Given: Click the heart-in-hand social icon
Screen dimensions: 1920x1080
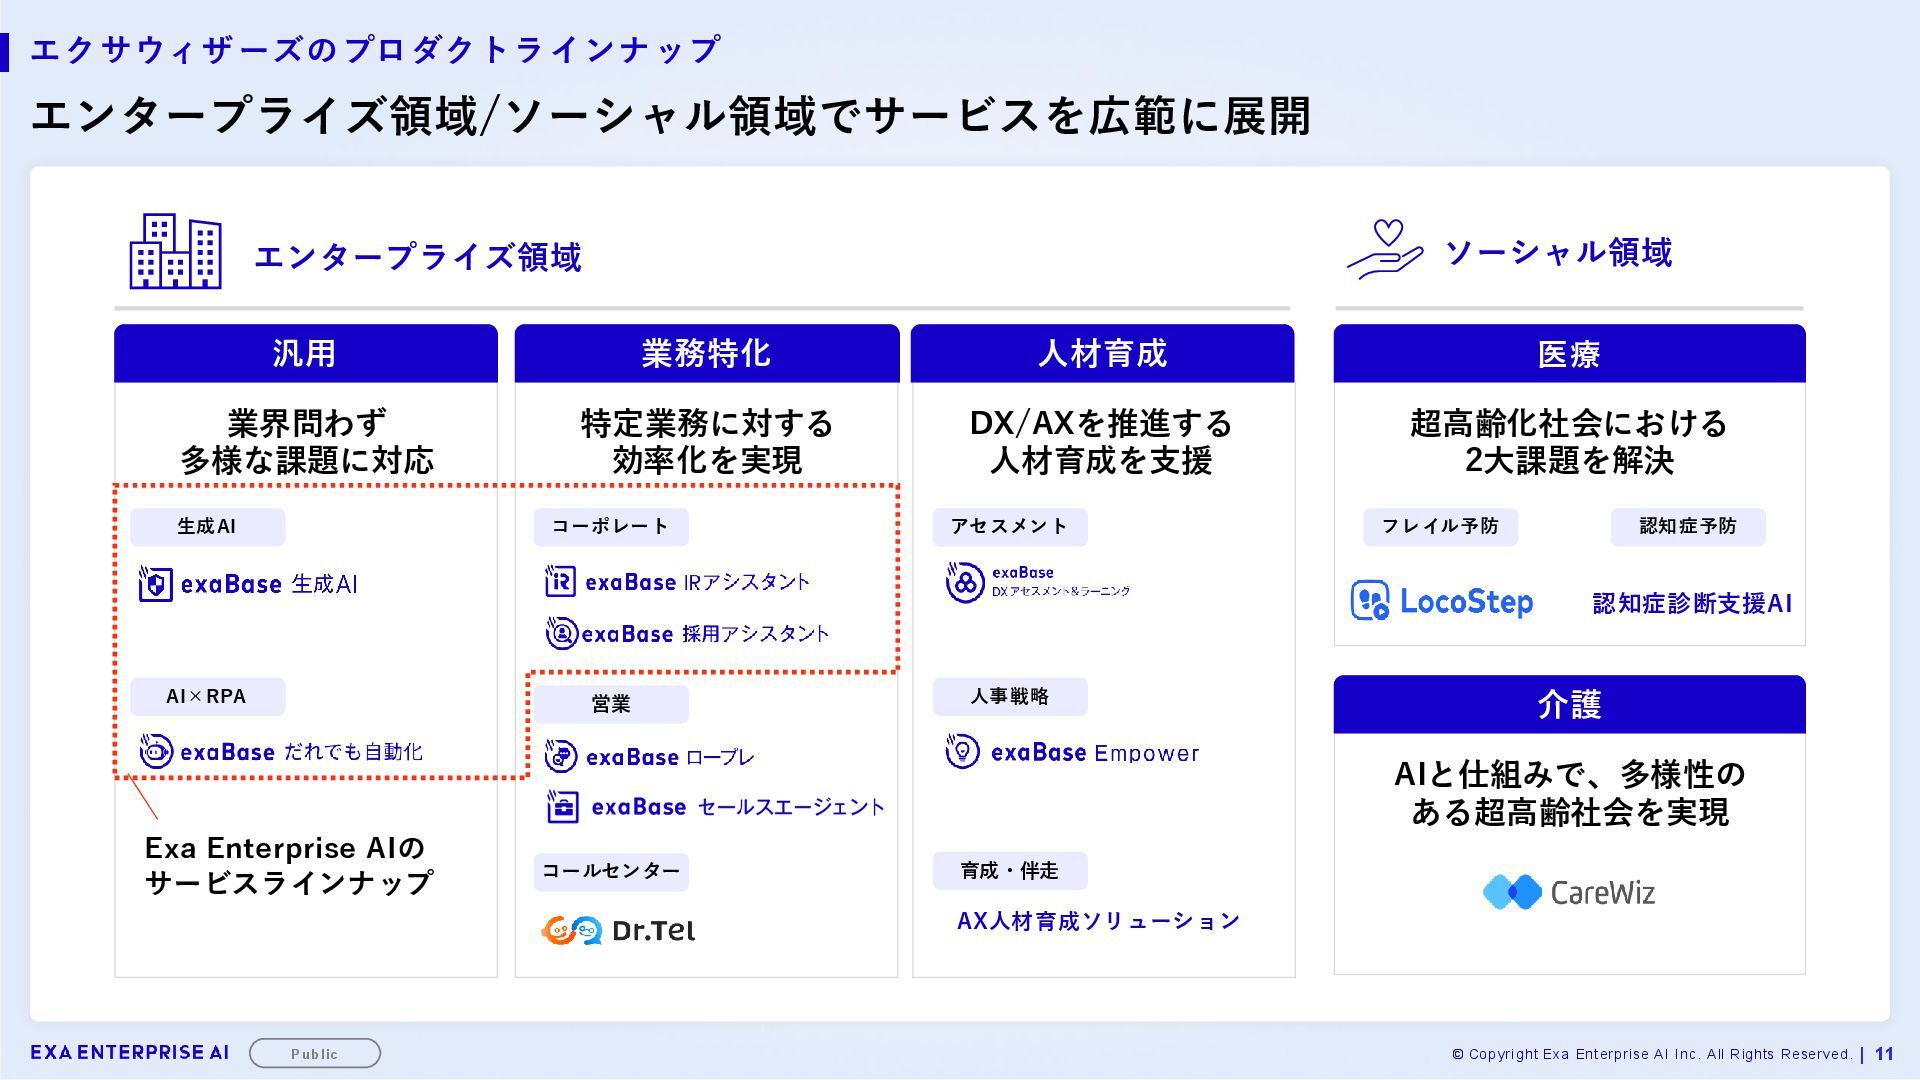Looking at the screenshot, I should coord(1384,250).
